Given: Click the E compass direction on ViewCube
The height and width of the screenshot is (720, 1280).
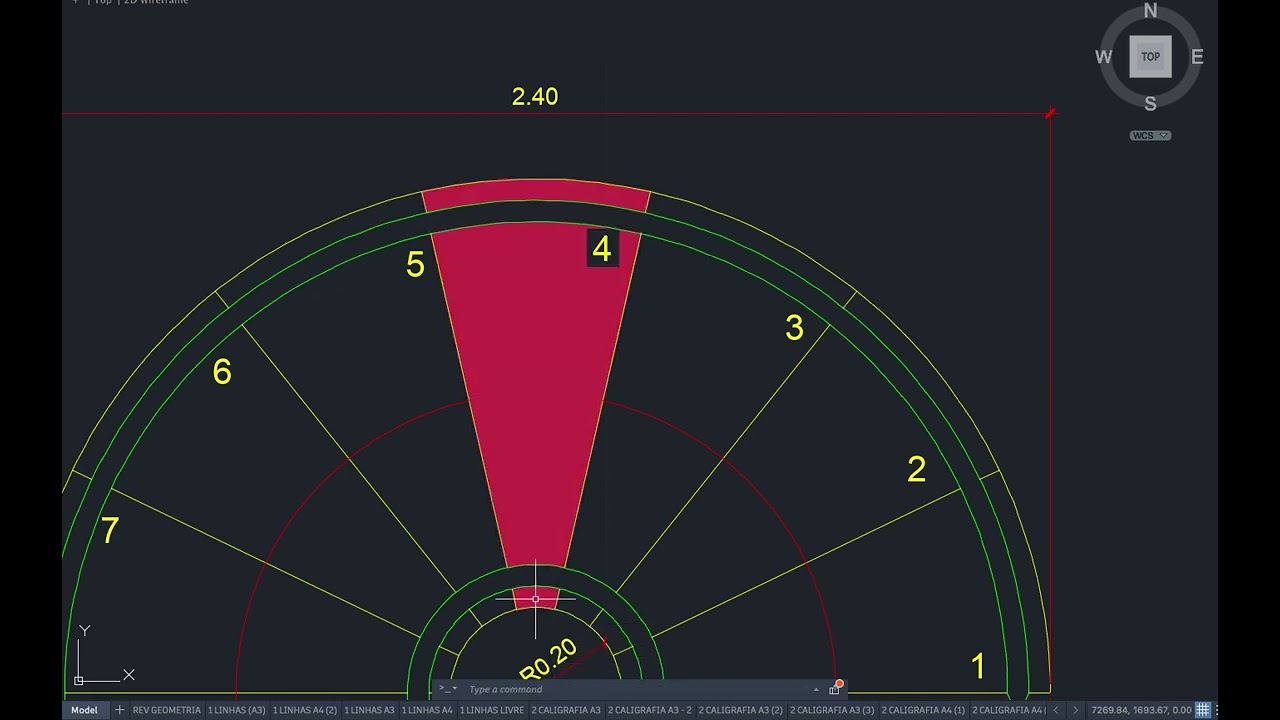Looking at the screenshot, I should (1197, 57).
